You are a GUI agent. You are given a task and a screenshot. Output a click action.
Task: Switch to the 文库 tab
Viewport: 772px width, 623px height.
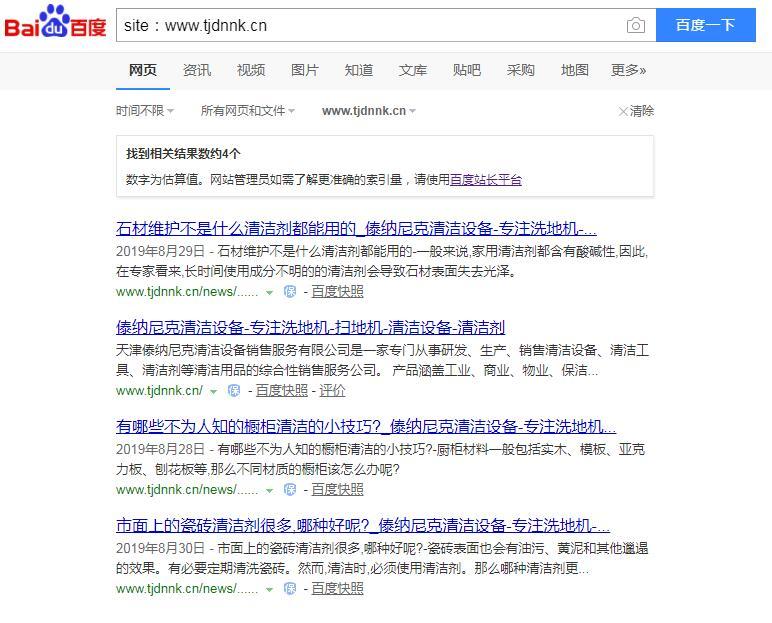[413, 70]
